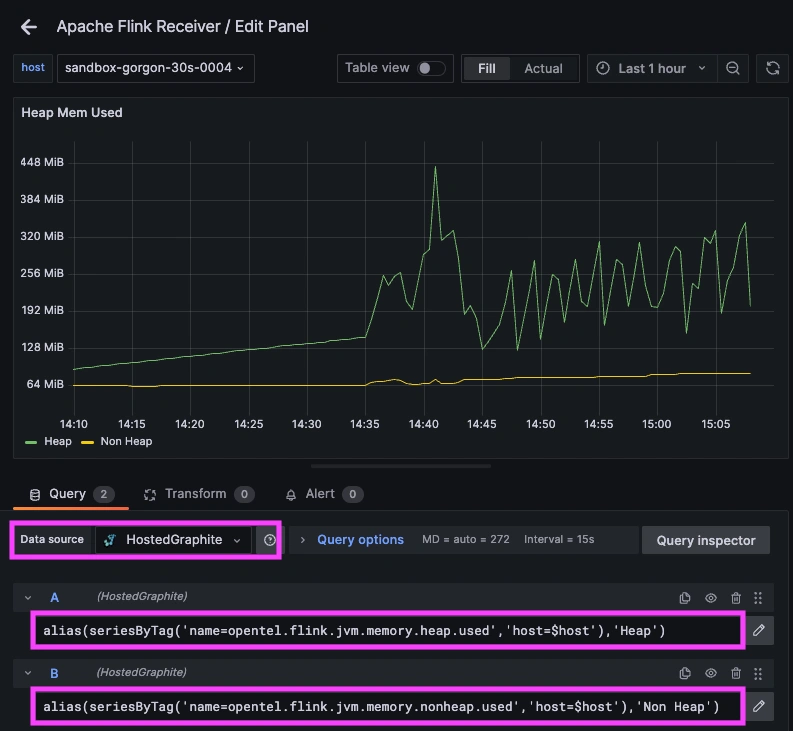The height and width of the screenshot is (731, 793).
Task: Duplicate query A
Action: coord(685,598)
